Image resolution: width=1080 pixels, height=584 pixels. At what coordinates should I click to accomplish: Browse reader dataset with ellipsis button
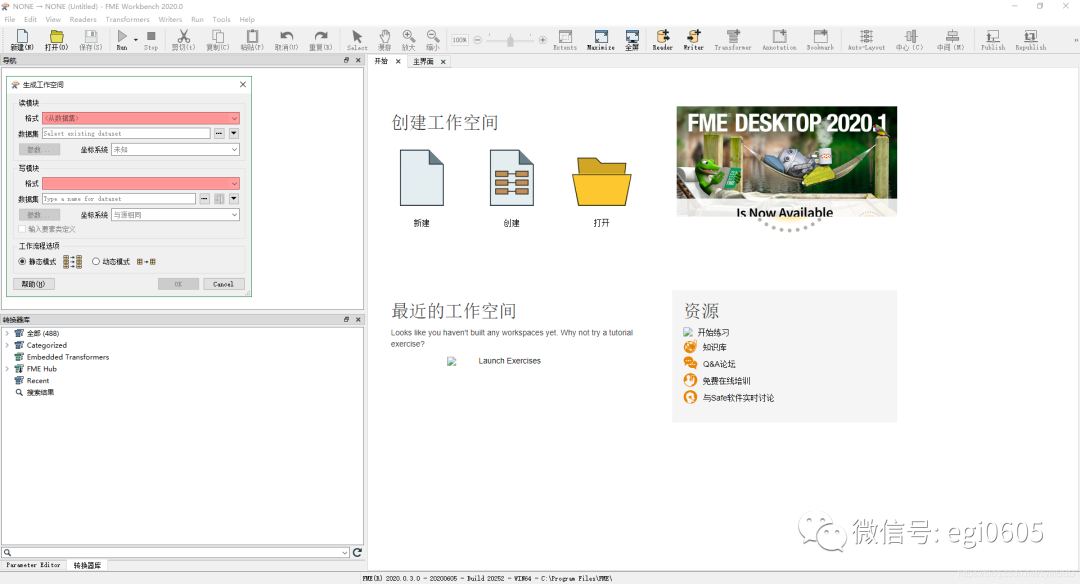[x=219, y=134]
